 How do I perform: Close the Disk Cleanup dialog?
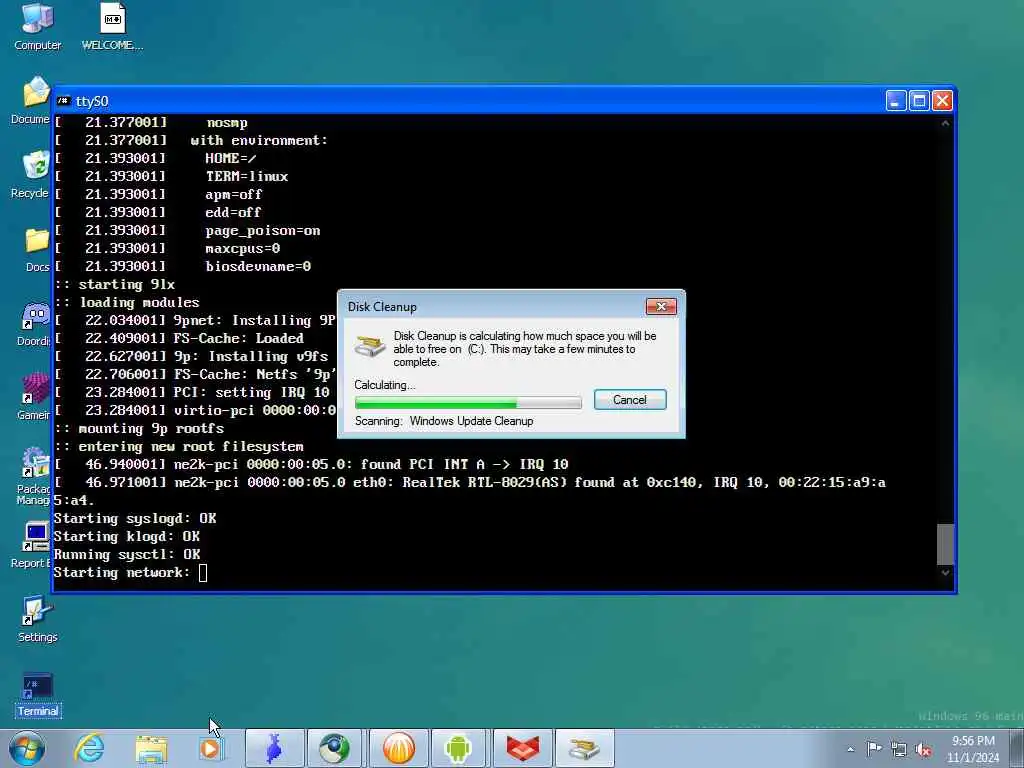point(661,306)
